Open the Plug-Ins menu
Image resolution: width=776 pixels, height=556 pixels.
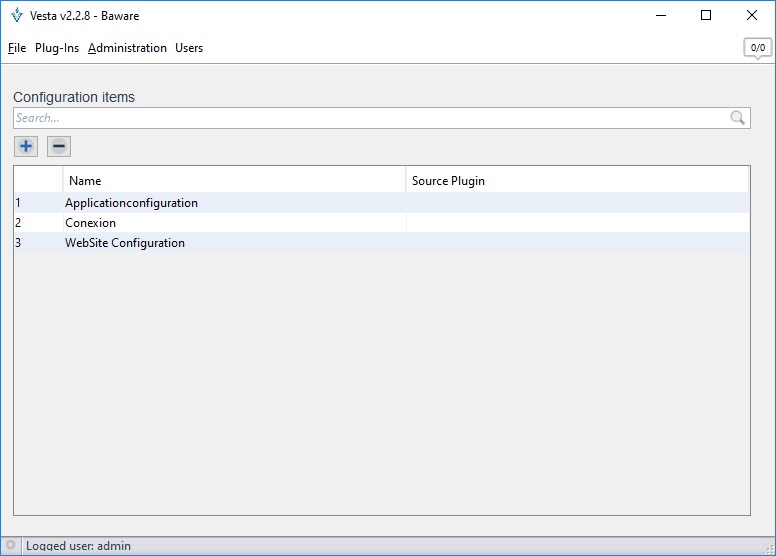tap(57, 48)
